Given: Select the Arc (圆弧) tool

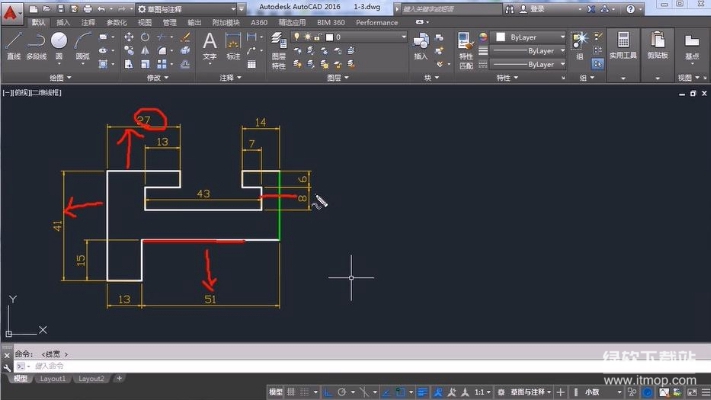Looking at the screenshot, I should 82,45.
